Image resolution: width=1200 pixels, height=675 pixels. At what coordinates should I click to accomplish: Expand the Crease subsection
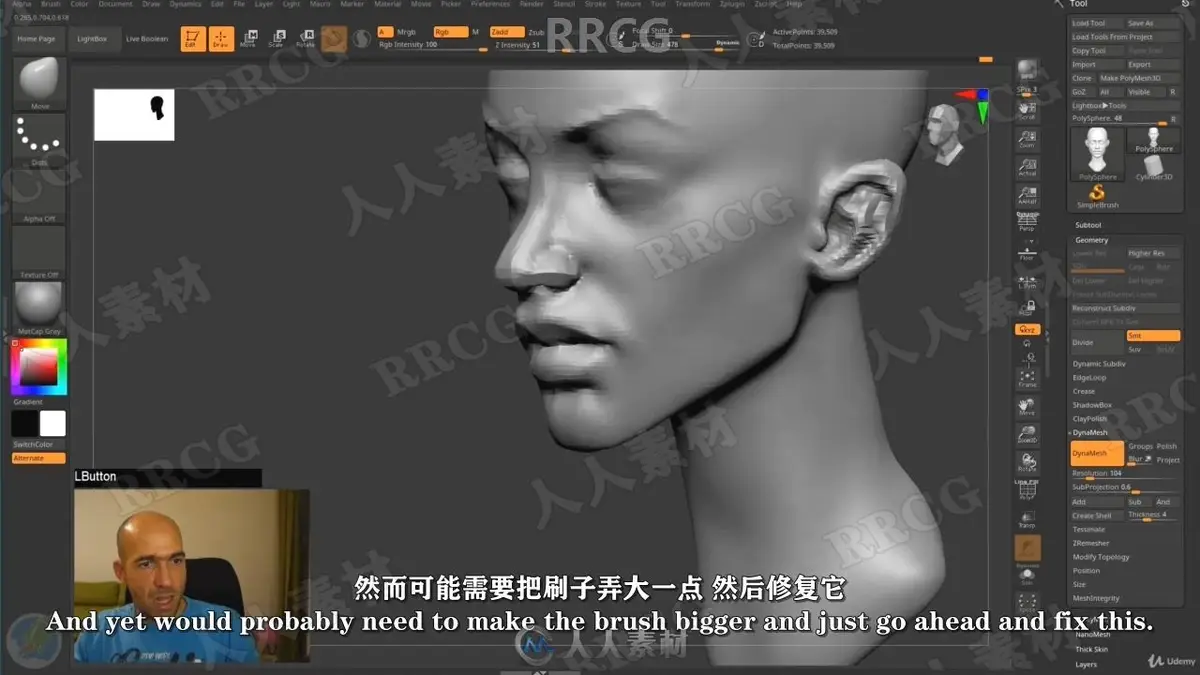tap(1084, 391)
